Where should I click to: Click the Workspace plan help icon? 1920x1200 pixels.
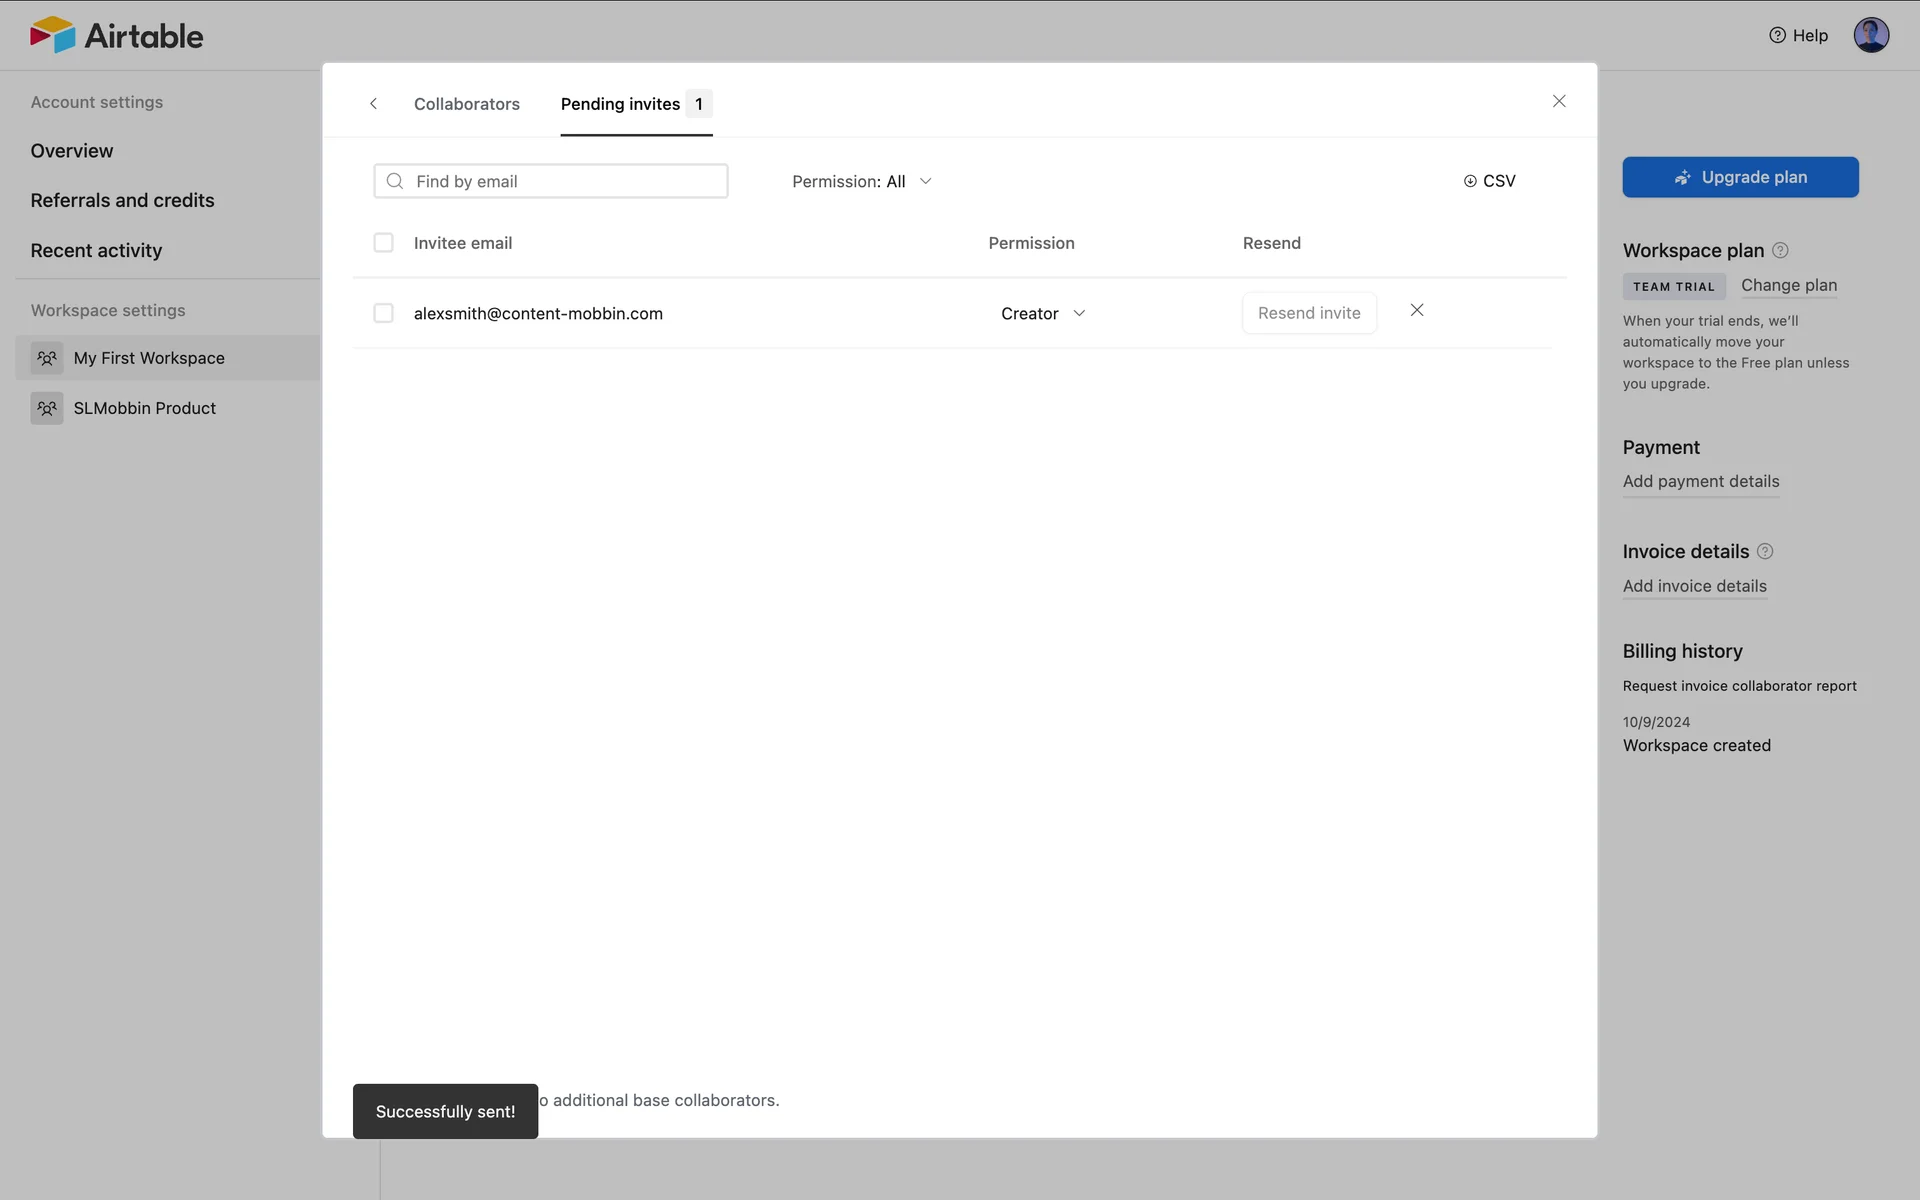1780,251
